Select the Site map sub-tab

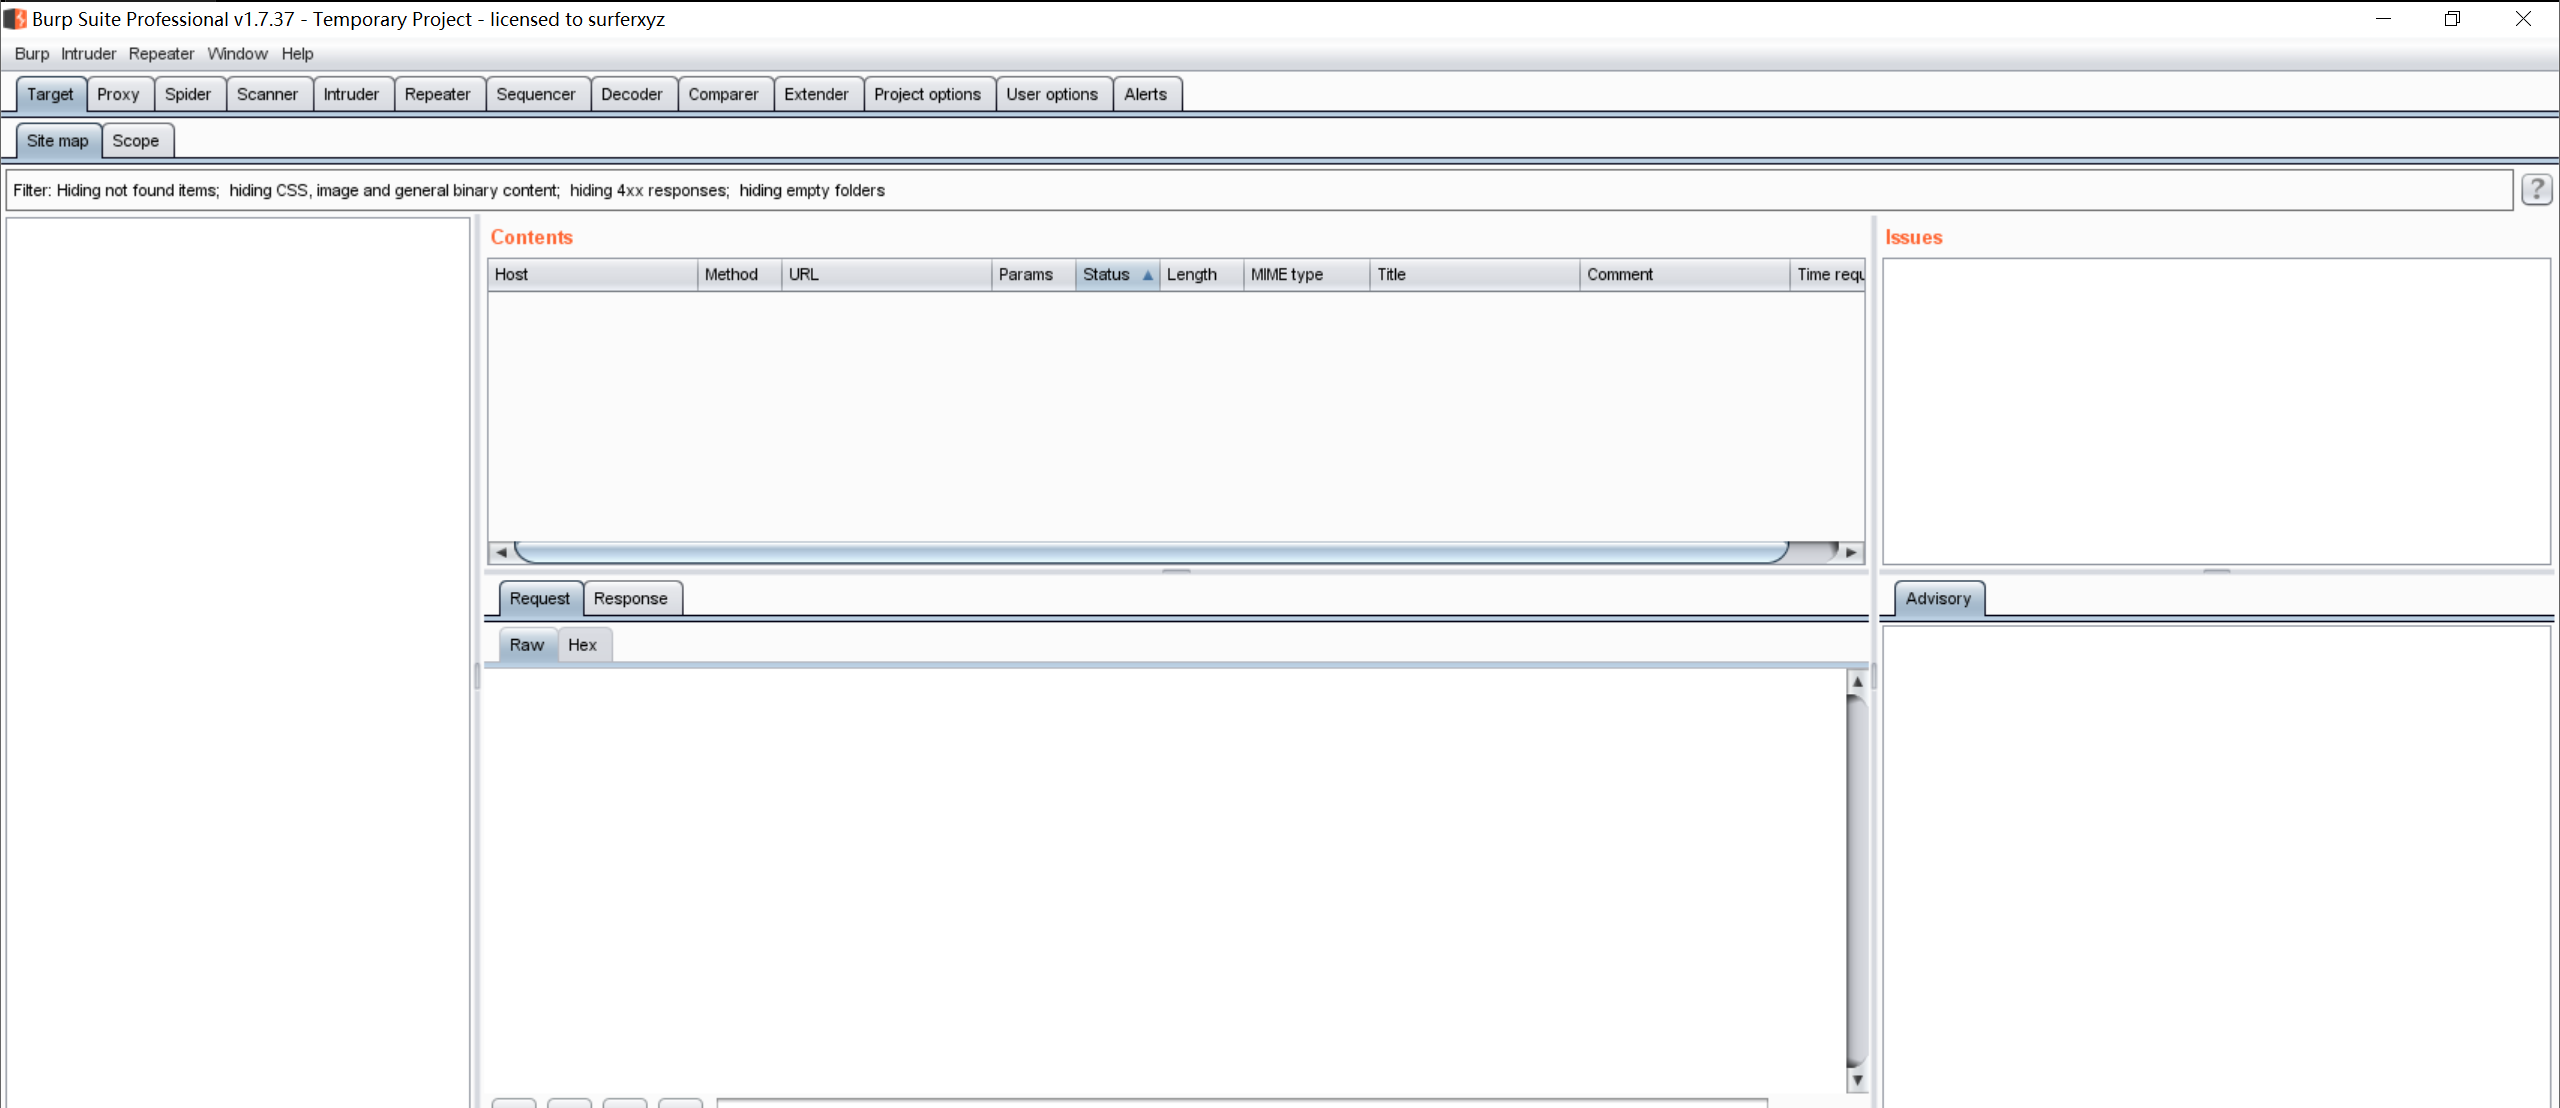pyautogui.click(x=58, y=141)
